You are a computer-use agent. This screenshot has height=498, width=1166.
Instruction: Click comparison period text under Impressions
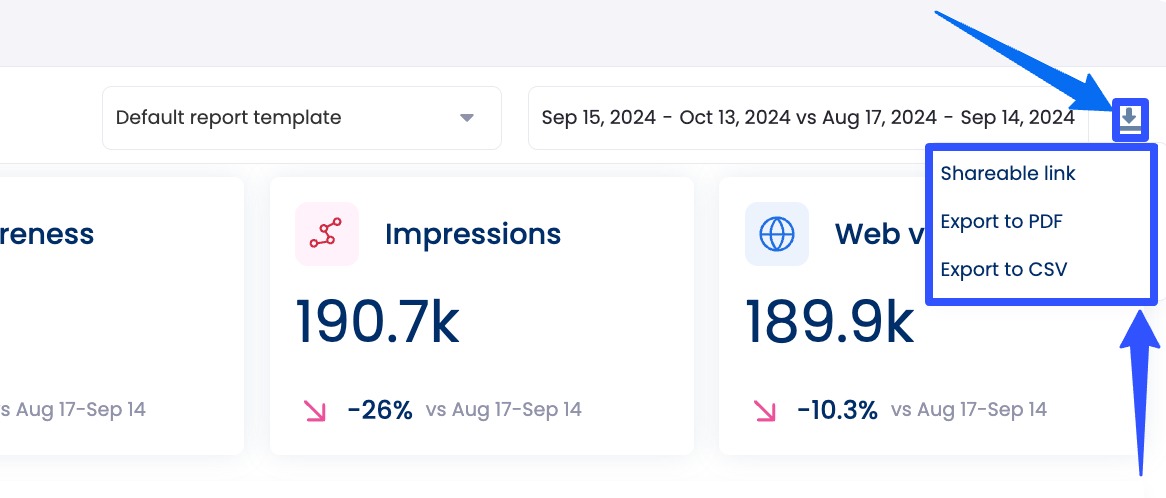click(504, 409)
